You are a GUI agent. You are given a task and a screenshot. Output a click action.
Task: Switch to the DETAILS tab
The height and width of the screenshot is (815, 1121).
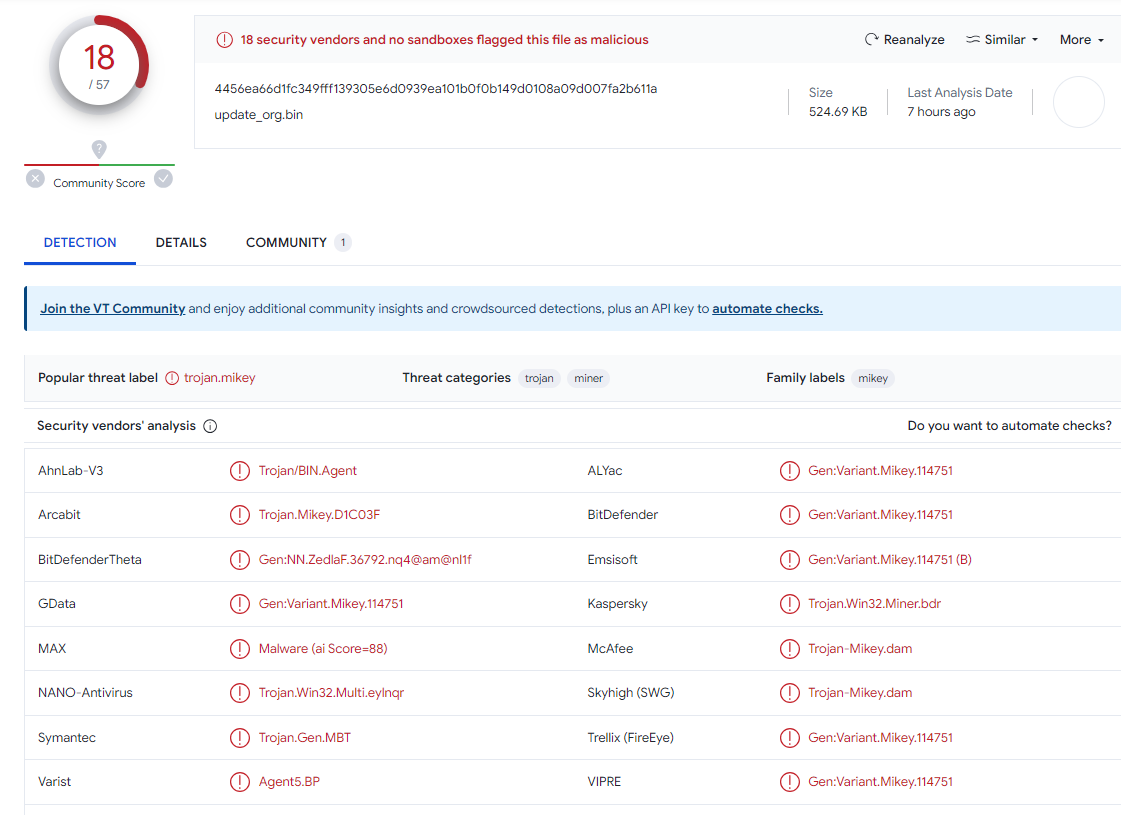click(x=181, y=243)
